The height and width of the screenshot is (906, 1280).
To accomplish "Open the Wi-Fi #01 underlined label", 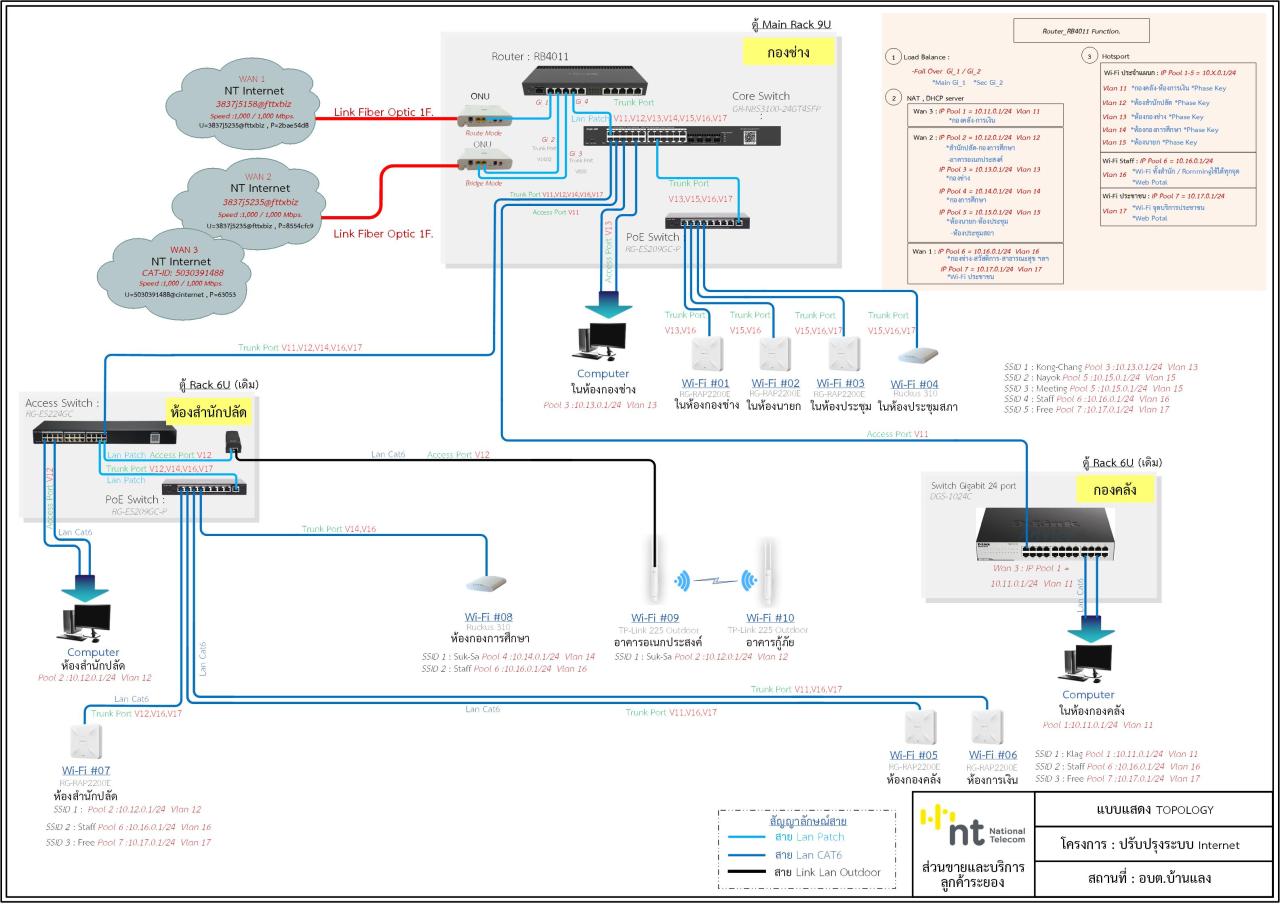I will click(705, 383).
